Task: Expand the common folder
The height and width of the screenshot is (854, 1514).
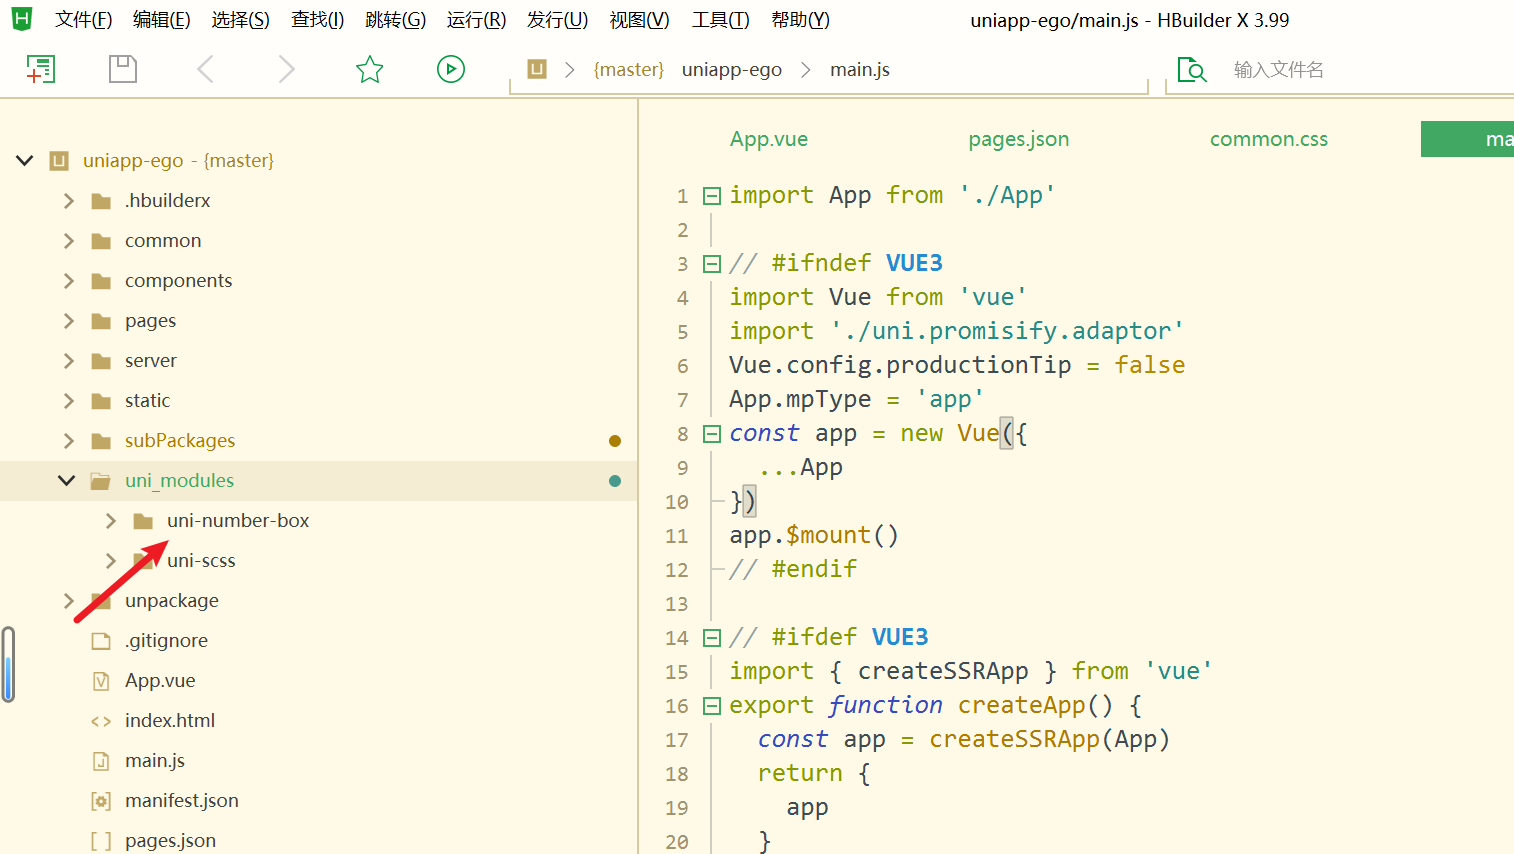Action: [68, 241]
